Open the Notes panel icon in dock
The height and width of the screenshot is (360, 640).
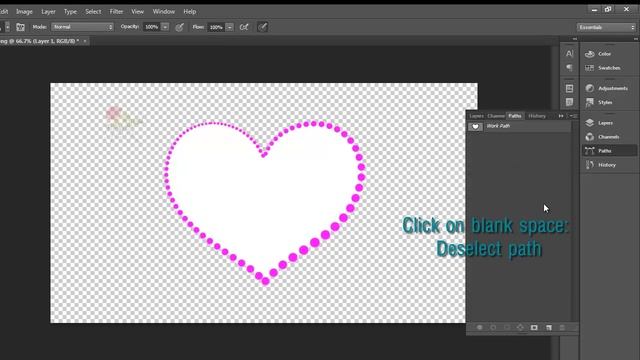click(569, 102)
